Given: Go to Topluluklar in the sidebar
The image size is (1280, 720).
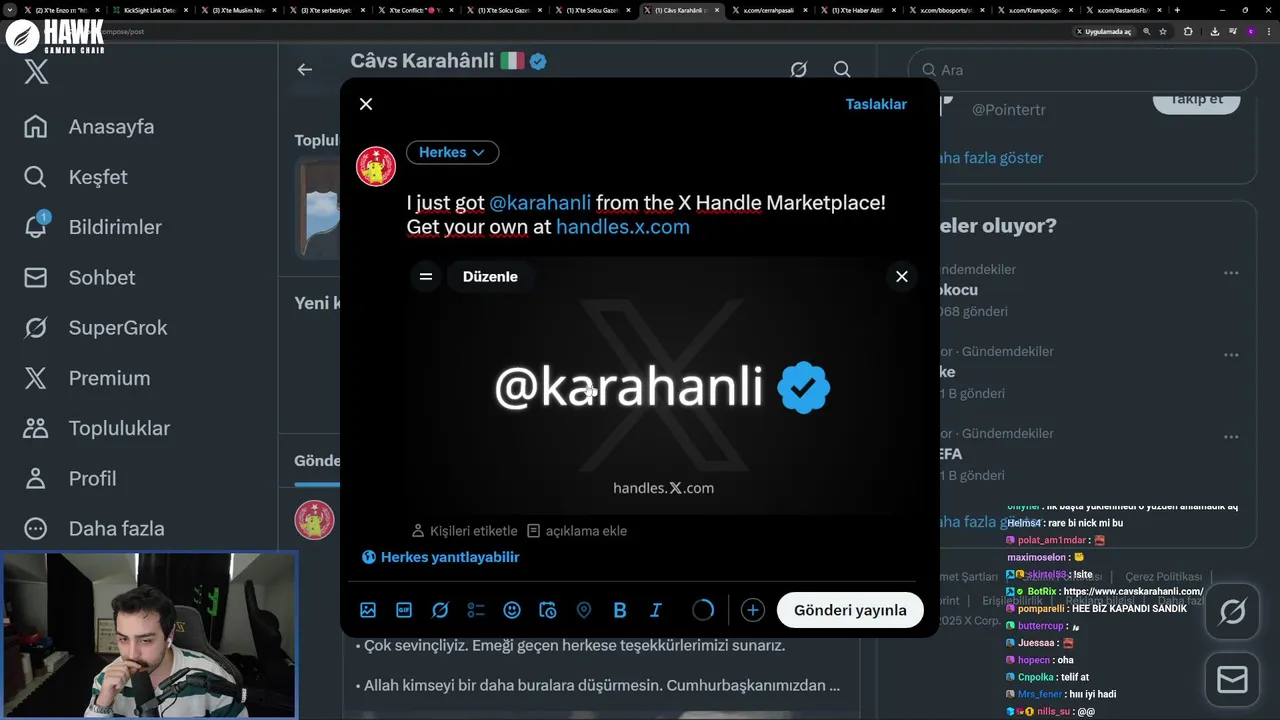Looking at the screenshot, I should (97, 428).
